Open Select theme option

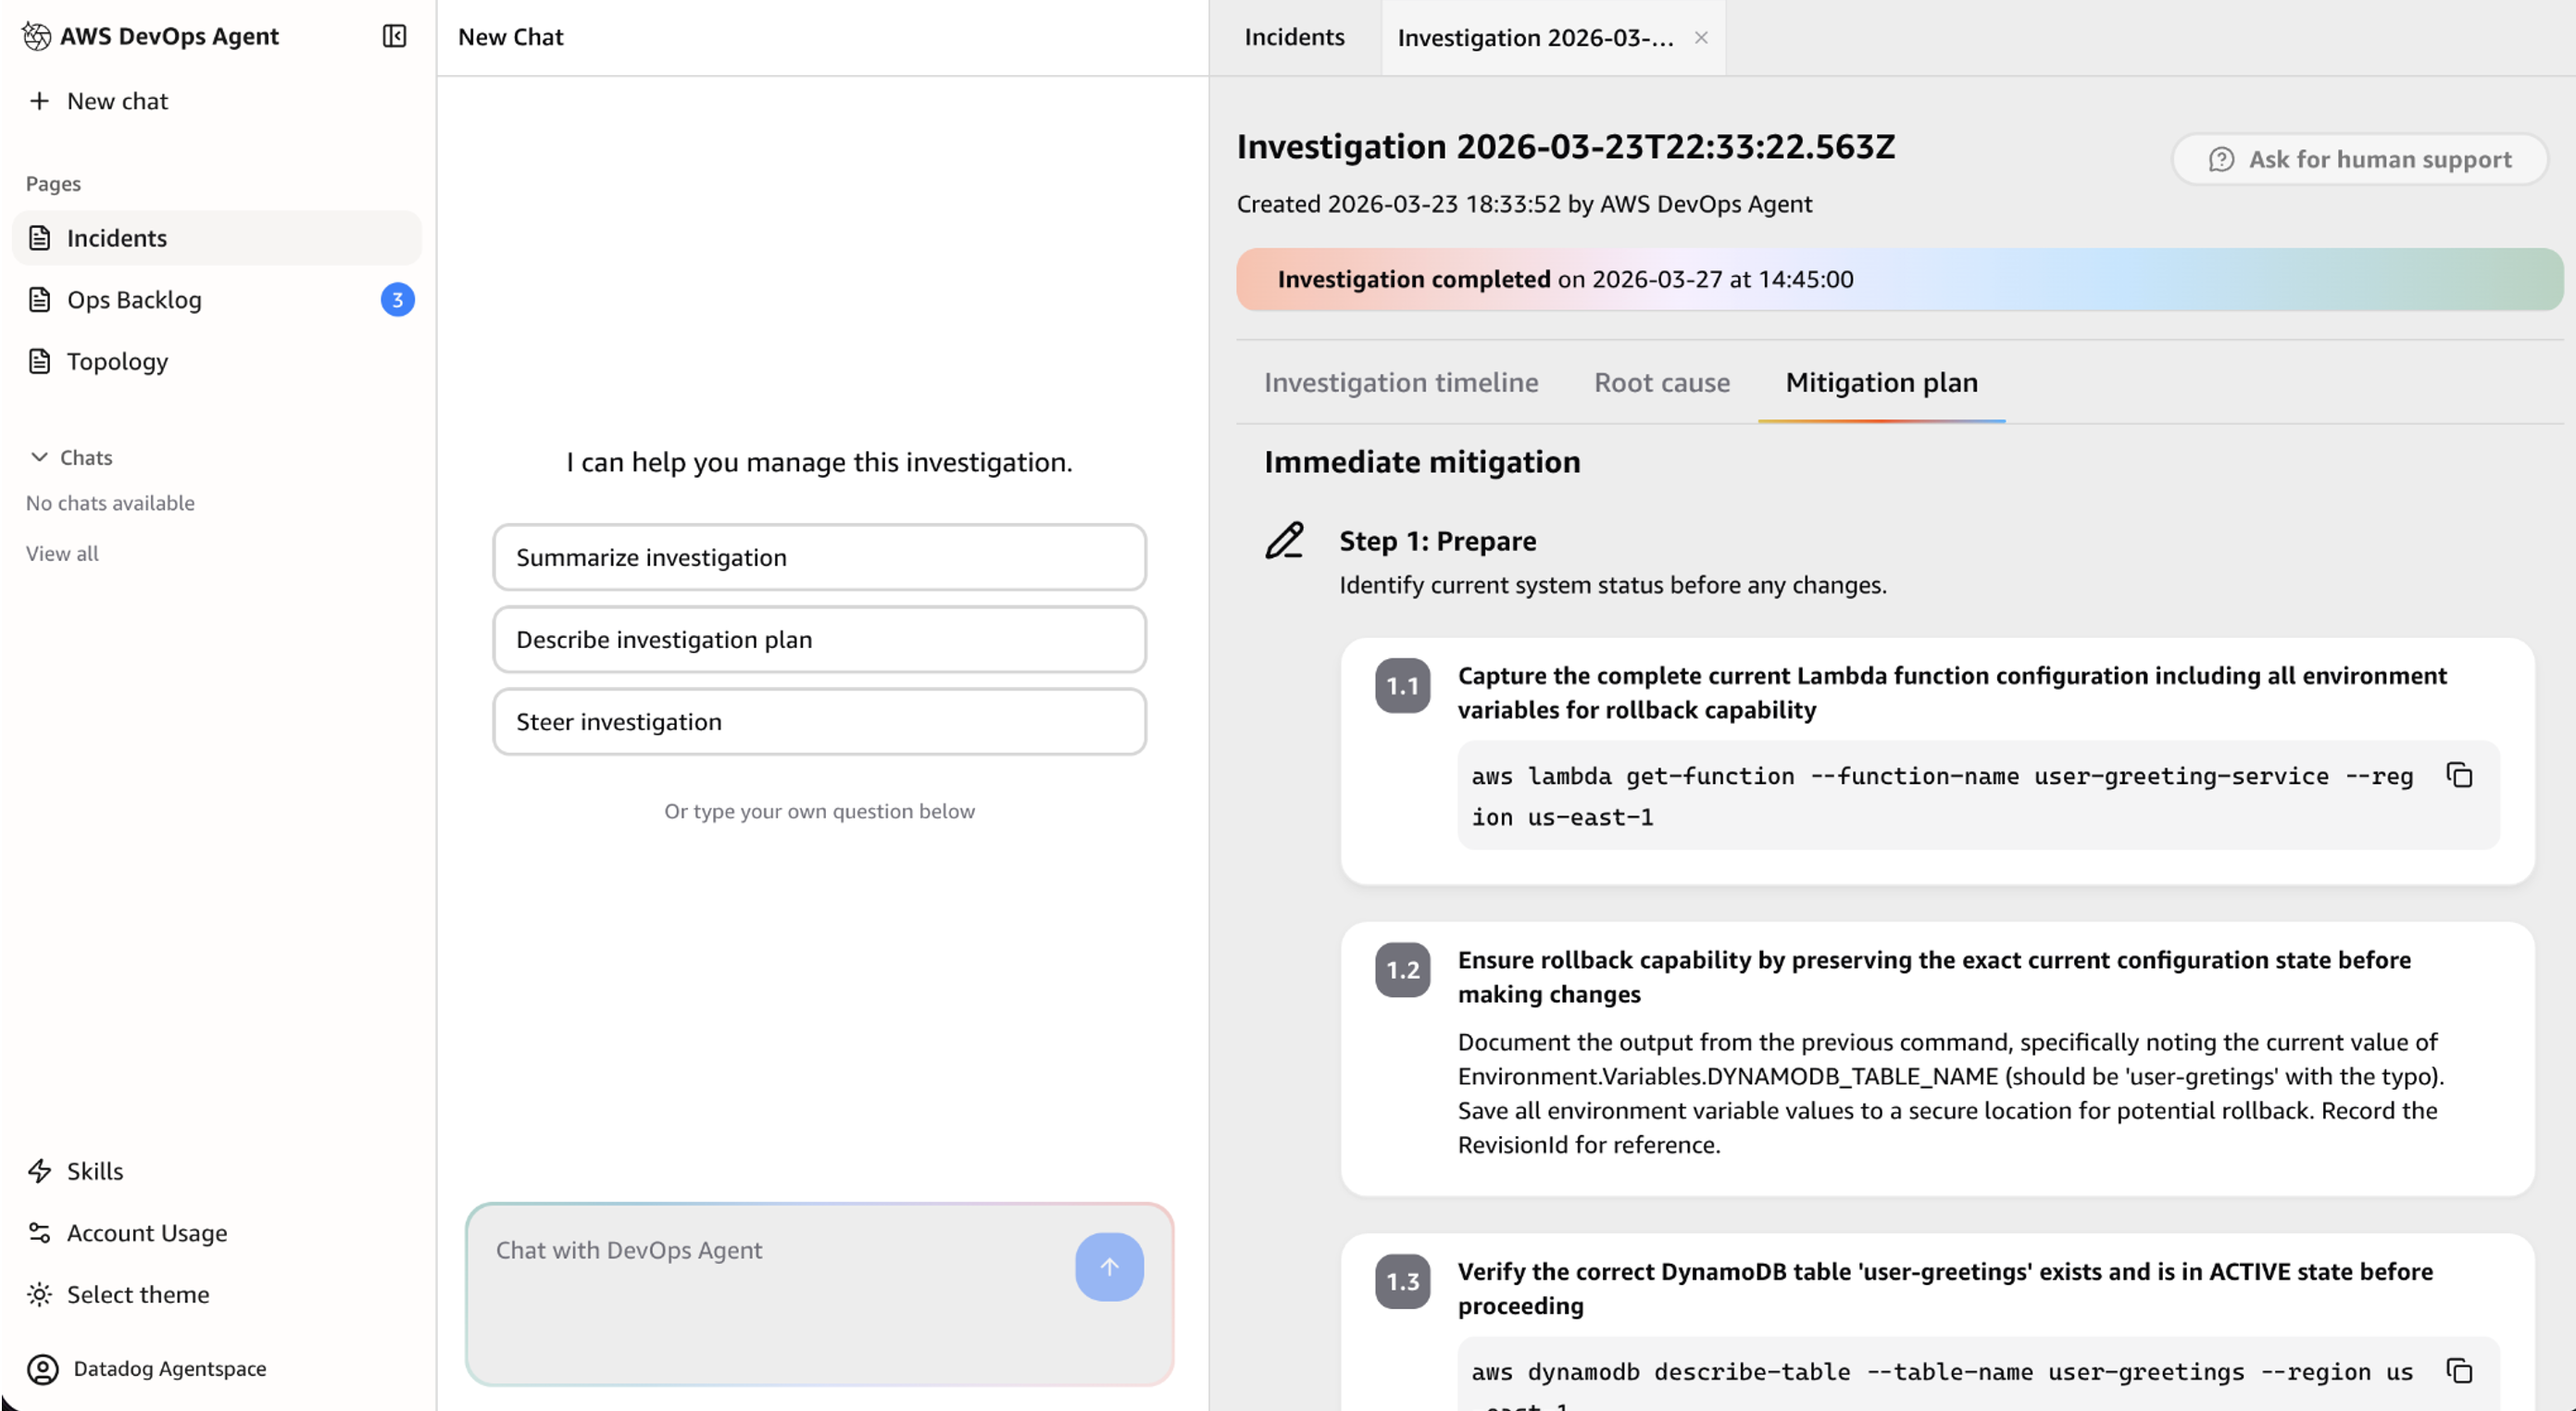216,1295
